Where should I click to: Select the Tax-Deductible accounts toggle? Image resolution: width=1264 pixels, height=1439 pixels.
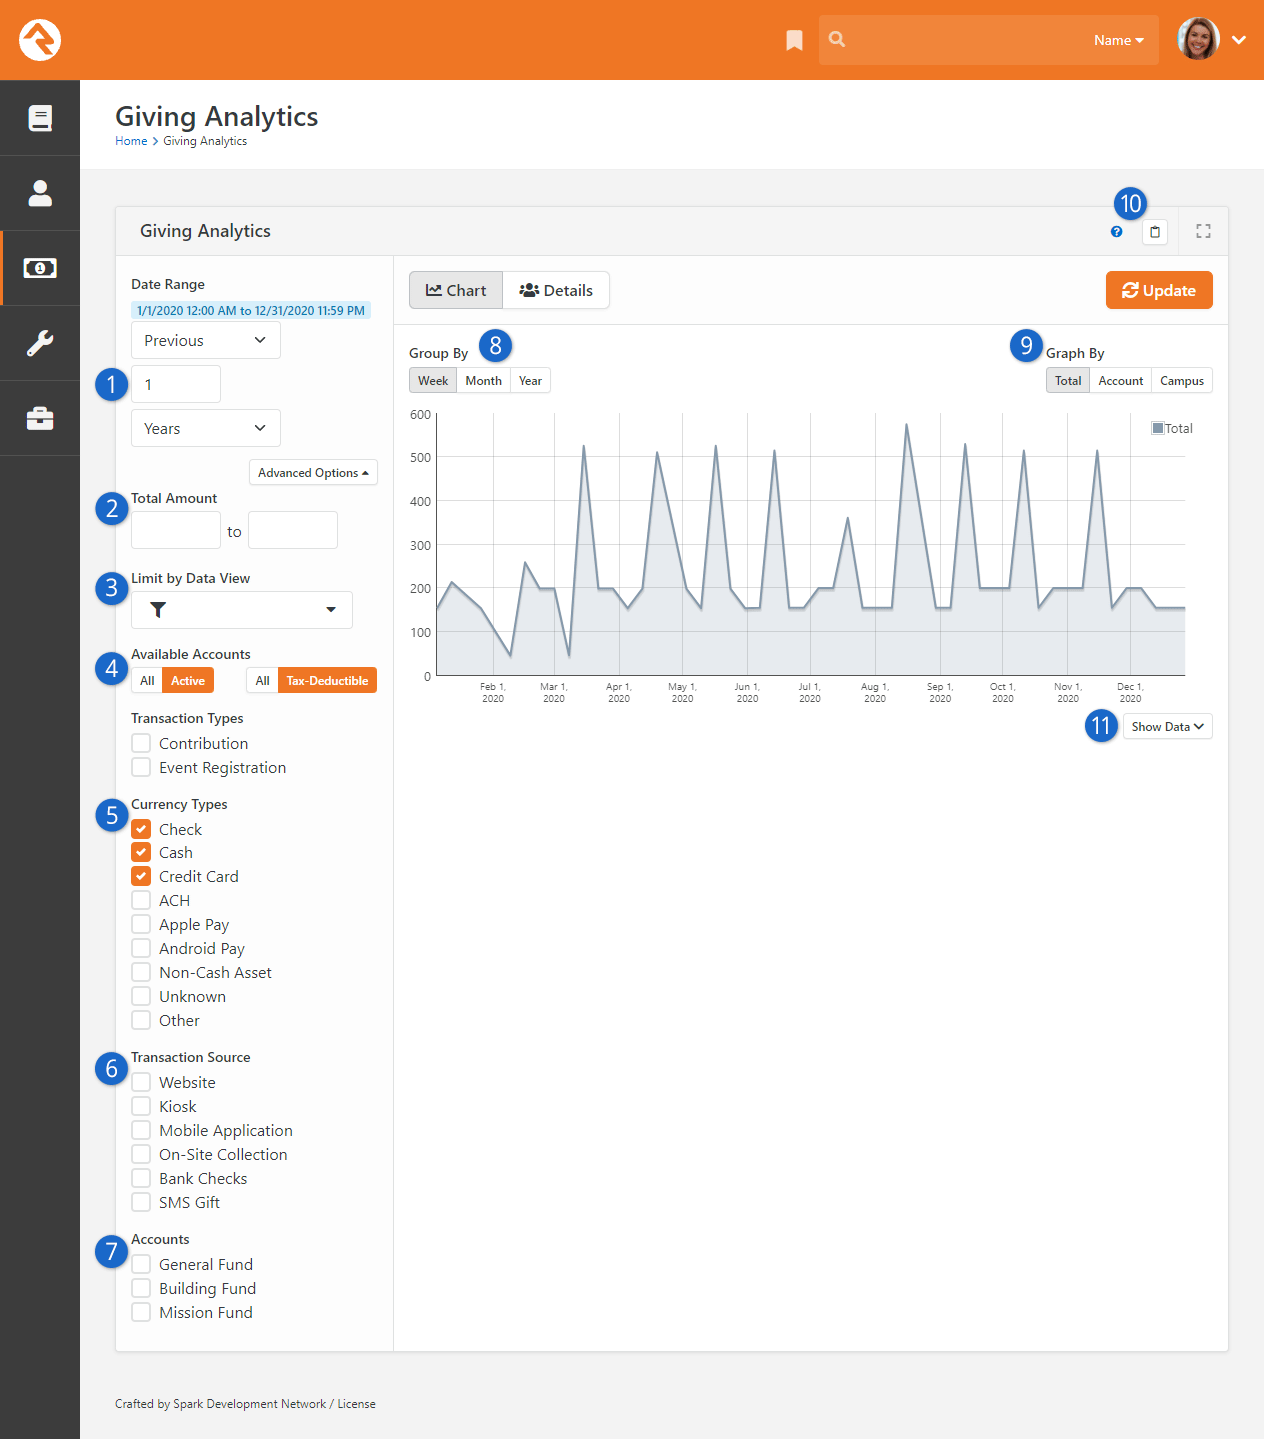click(x=327, y=681)
